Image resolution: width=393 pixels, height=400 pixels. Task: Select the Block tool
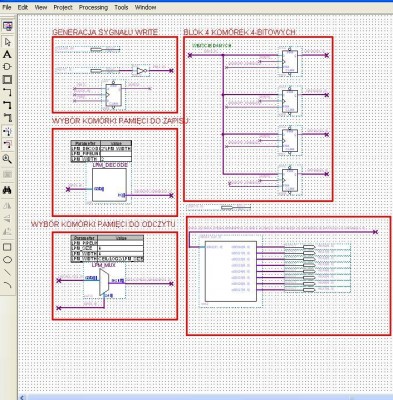pos(7,80)
